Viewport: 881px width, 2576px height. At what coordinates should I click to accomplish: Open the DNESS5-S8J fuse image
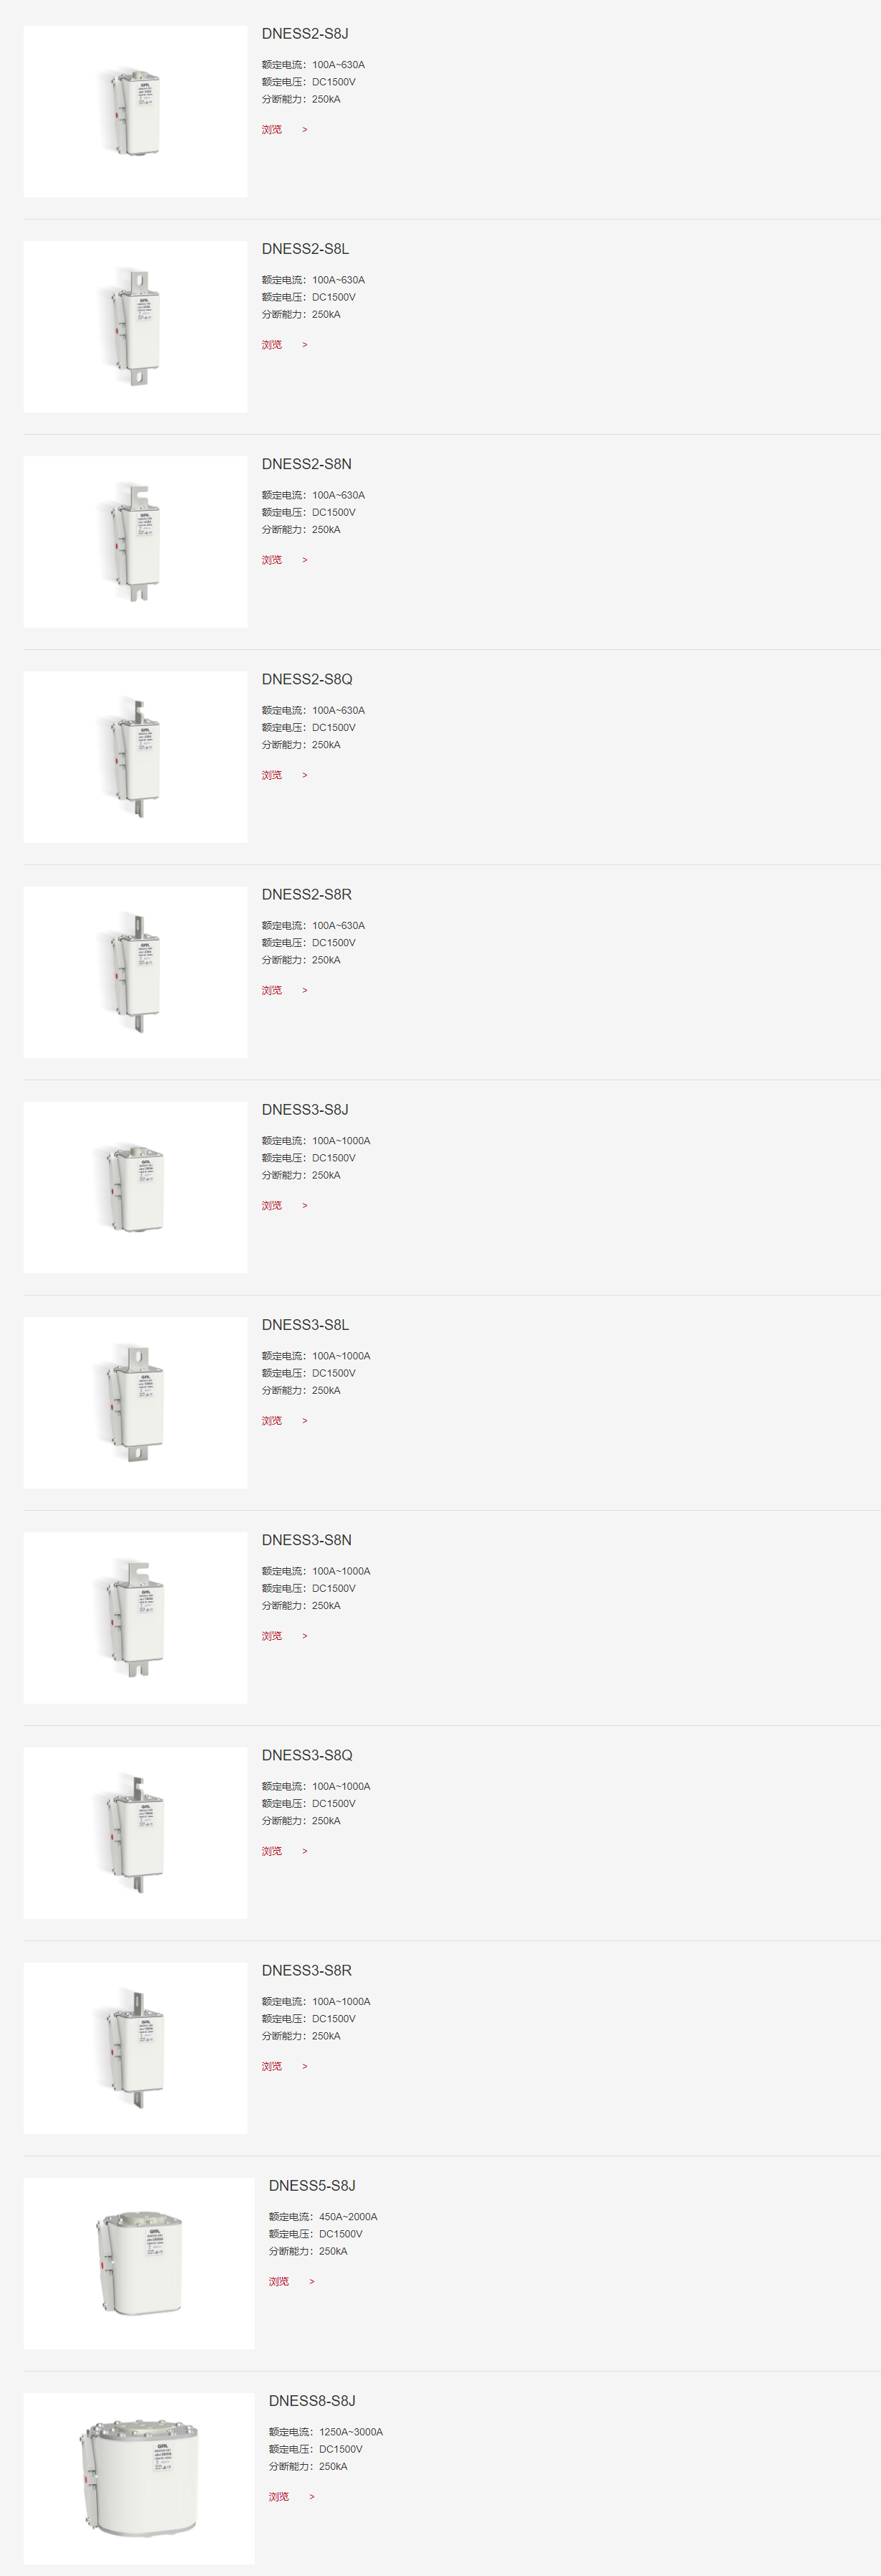[139, 2263]
